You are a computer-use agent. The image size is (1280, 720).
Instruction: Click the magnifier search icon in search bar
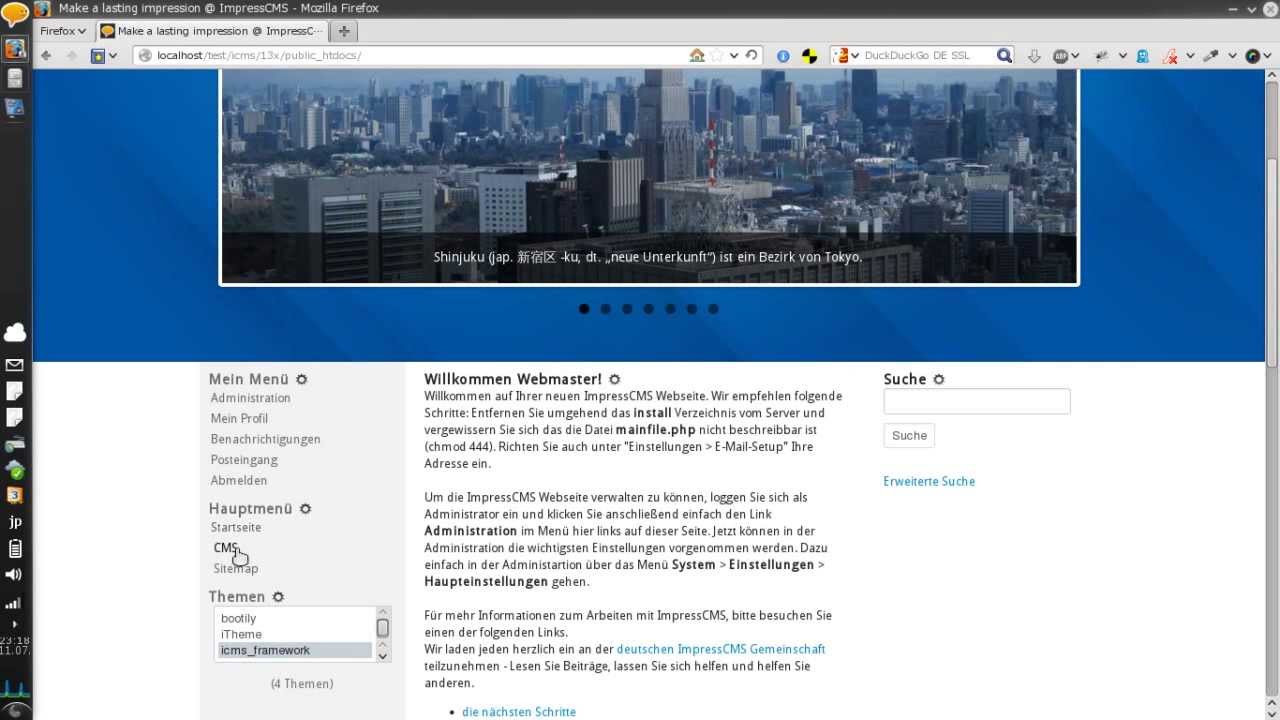tap(1004, 56)
